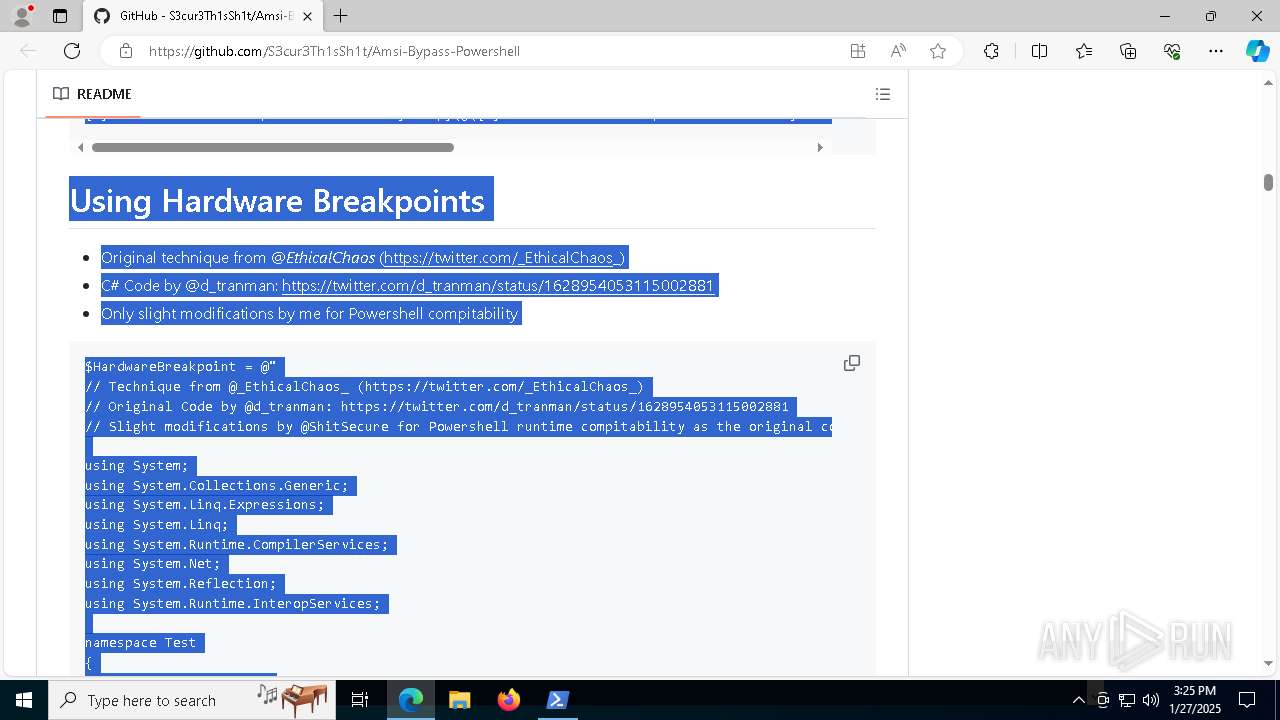Click the $HardwareBreakpoint code line
Screen dimensions: 1280x720
point(180,367)
